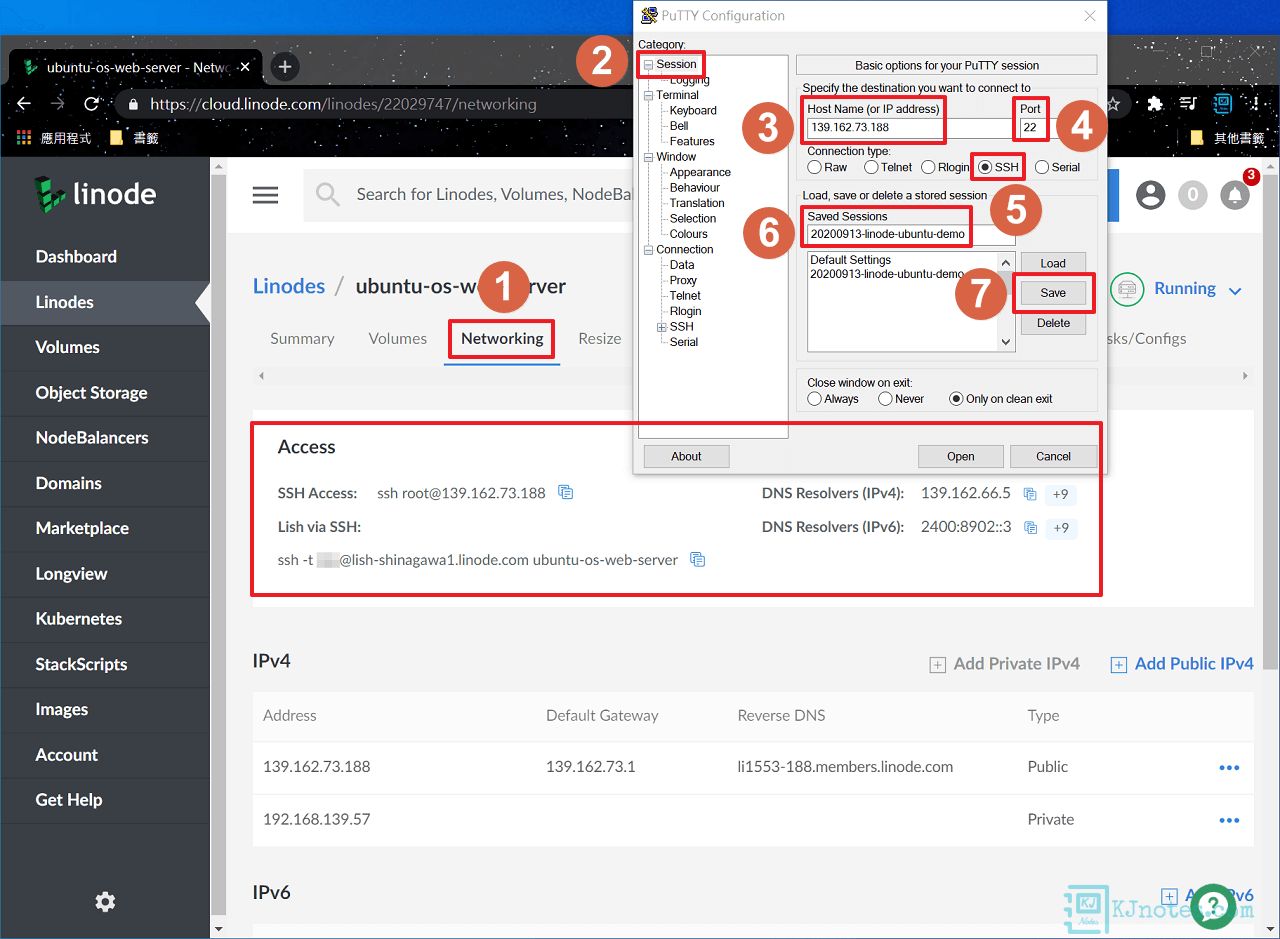Collapse the Terminal tree node in PuTTY
Viewport: 1280px width, 939px height.
[x=647, y=95]
